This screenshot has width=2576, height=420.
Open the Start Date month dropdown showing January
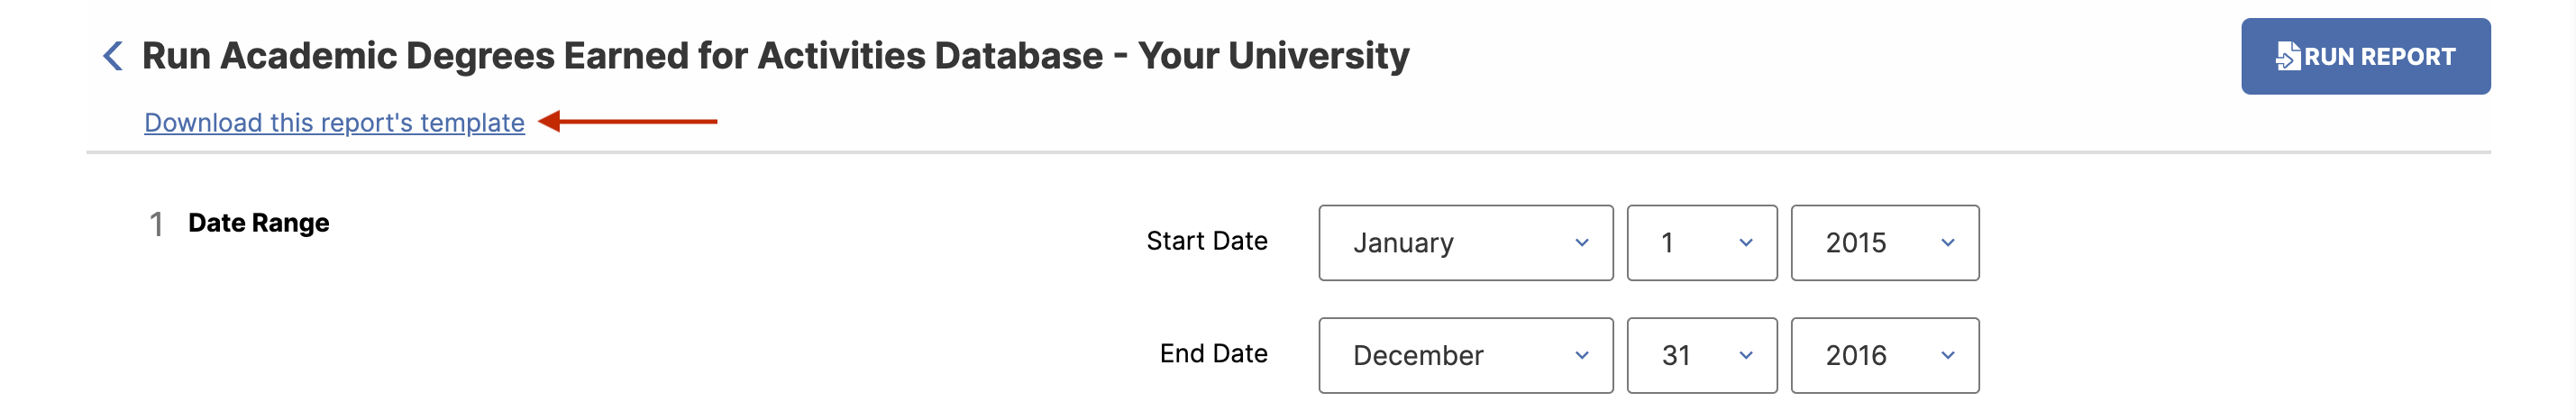1466,243
